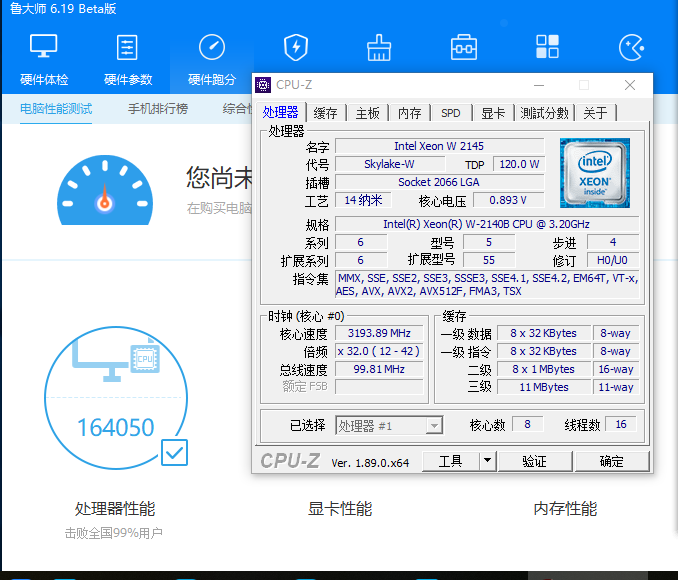The width and height of the screenshot is (678, 580).
Task: Click the revision field H0/U0
Action: 612,260
